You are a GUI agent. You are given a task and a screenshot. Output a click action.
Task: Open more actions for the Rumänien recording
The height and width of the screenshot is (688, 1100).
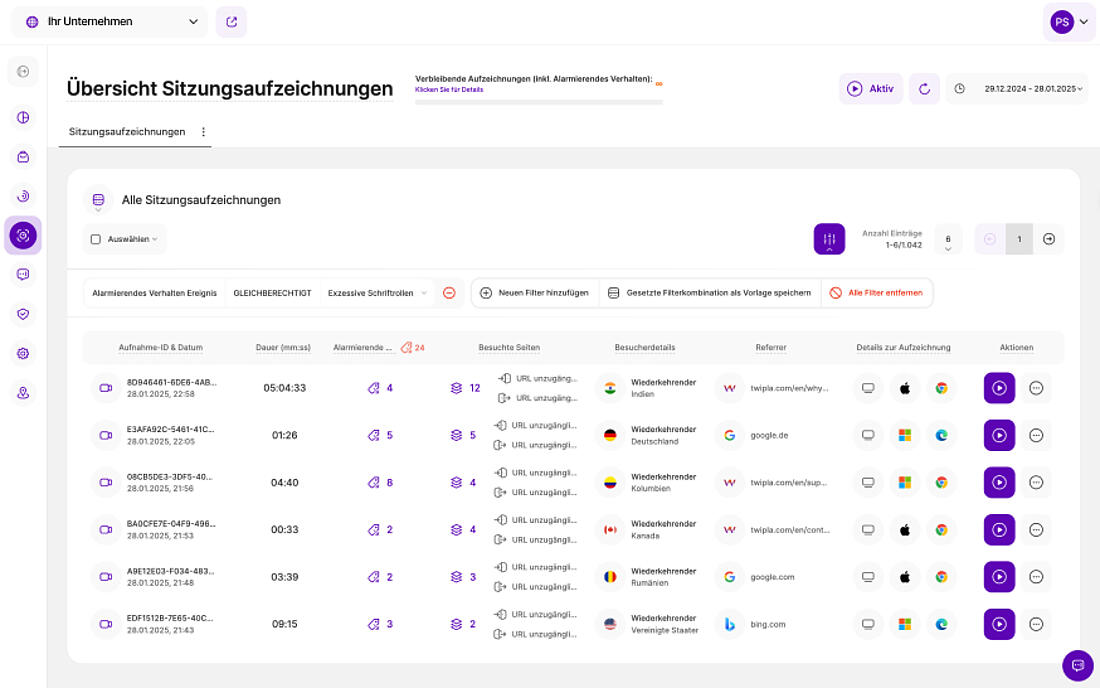(1036, 577)
